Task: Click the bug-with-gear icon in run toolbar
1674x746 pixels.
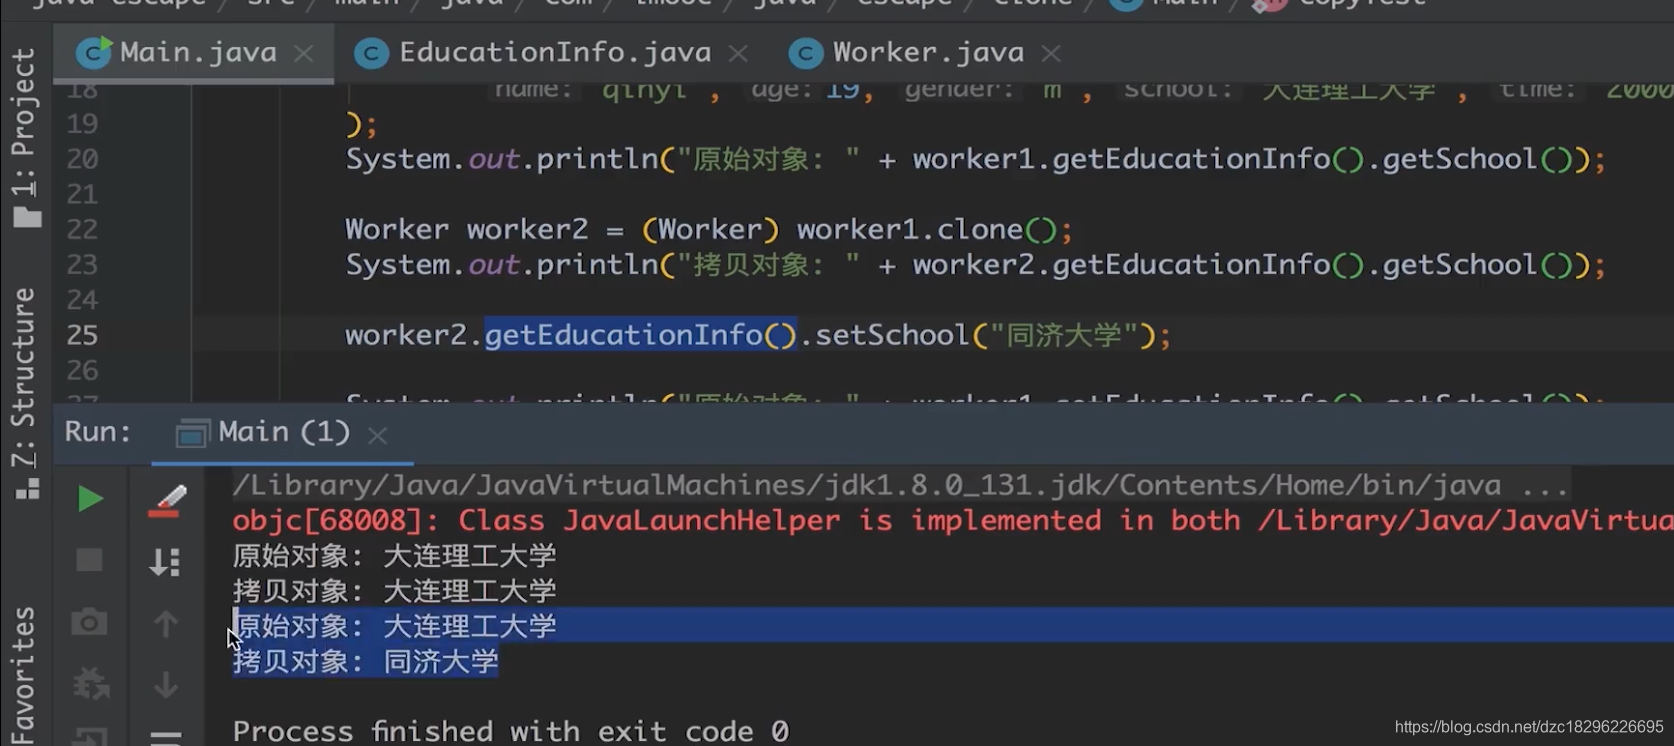Action: tap(91, 685)
